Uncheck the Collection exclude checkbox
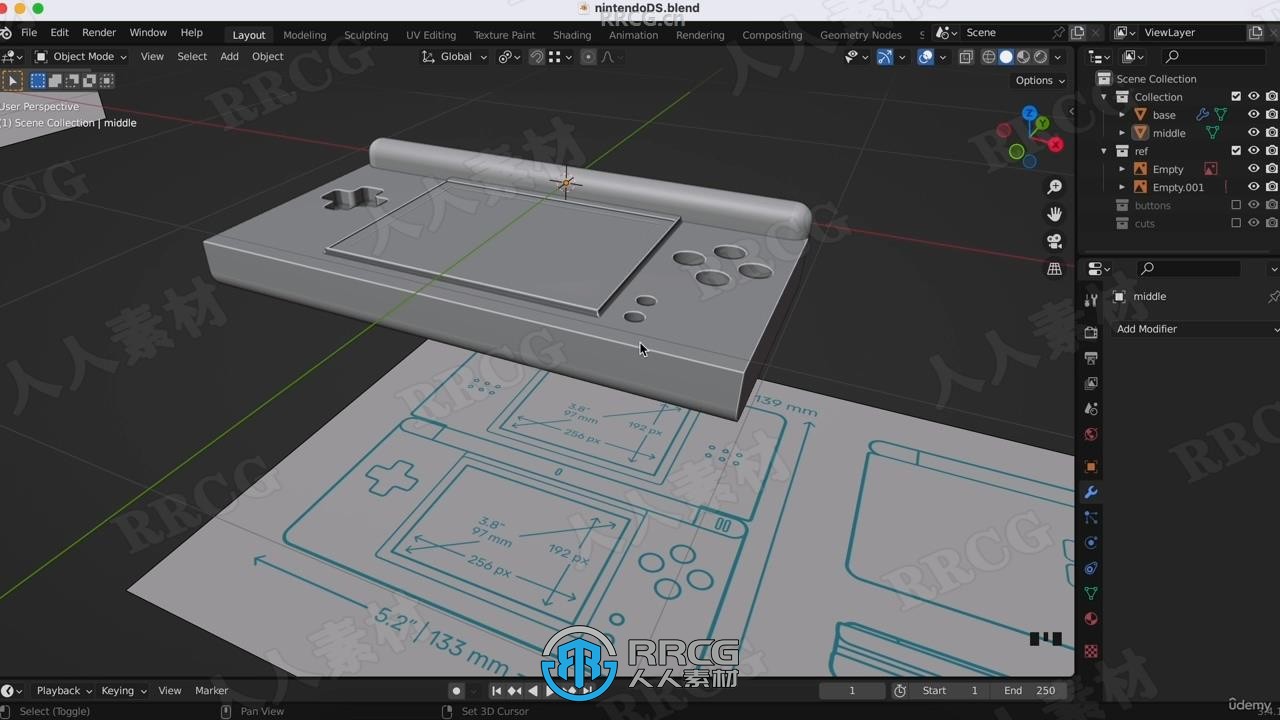The image size is (1280, 720). point(1236,97)
